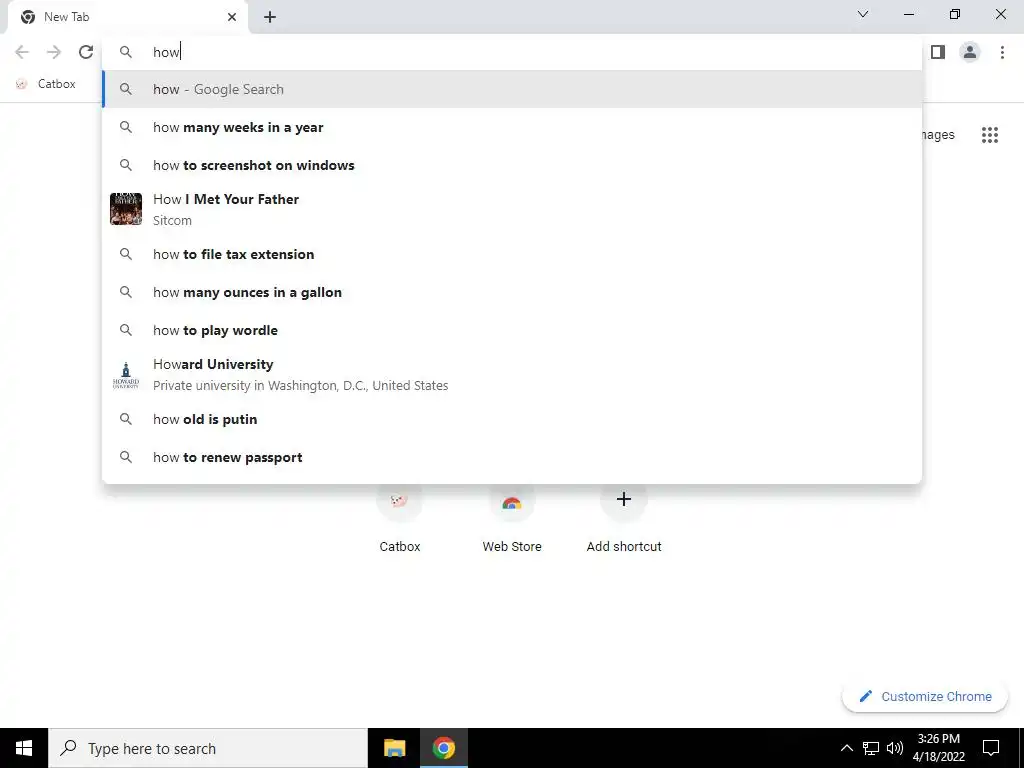The height and width of the screenshot is (768, 1024).
Task: Choose 'how - Google Search' suggestion
Action: (512, 89)
